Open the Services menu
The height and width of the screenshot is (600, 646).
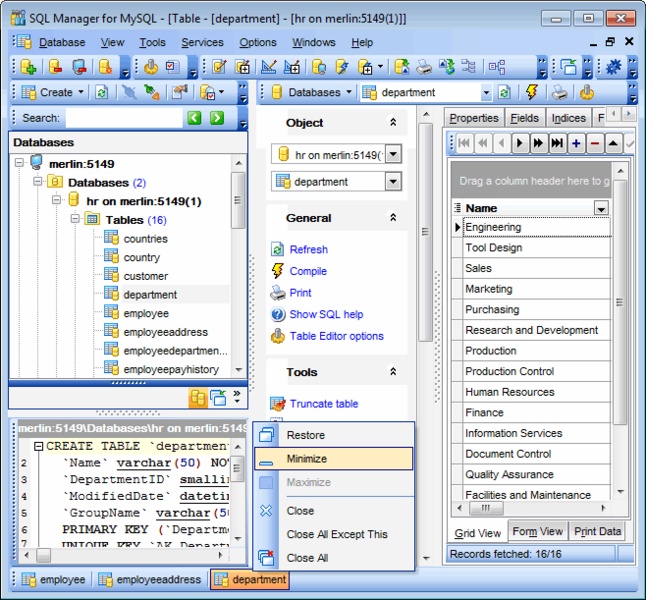(202, 42)
